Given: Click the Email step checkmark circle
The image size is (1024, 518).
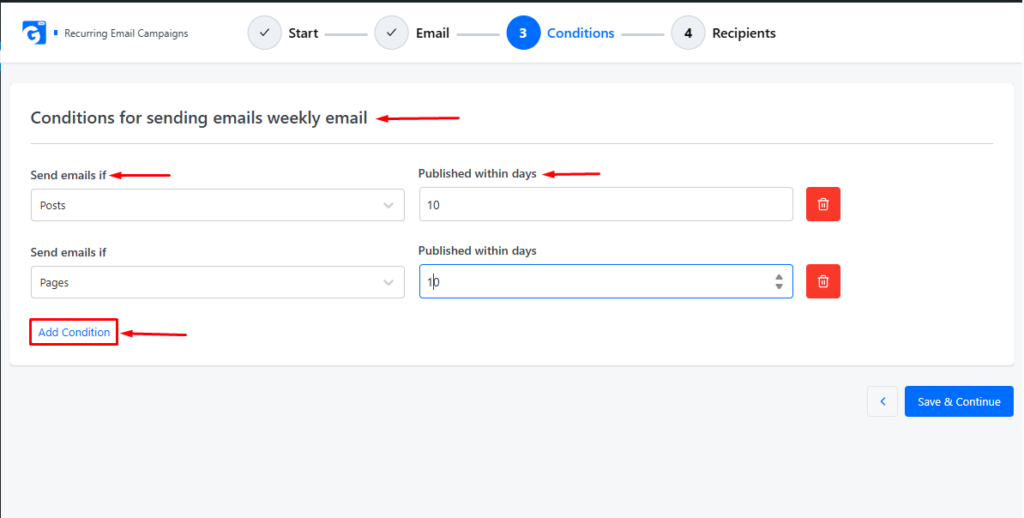Looking at the screenshot, I should pyautogui.click(x=391, y=33).
